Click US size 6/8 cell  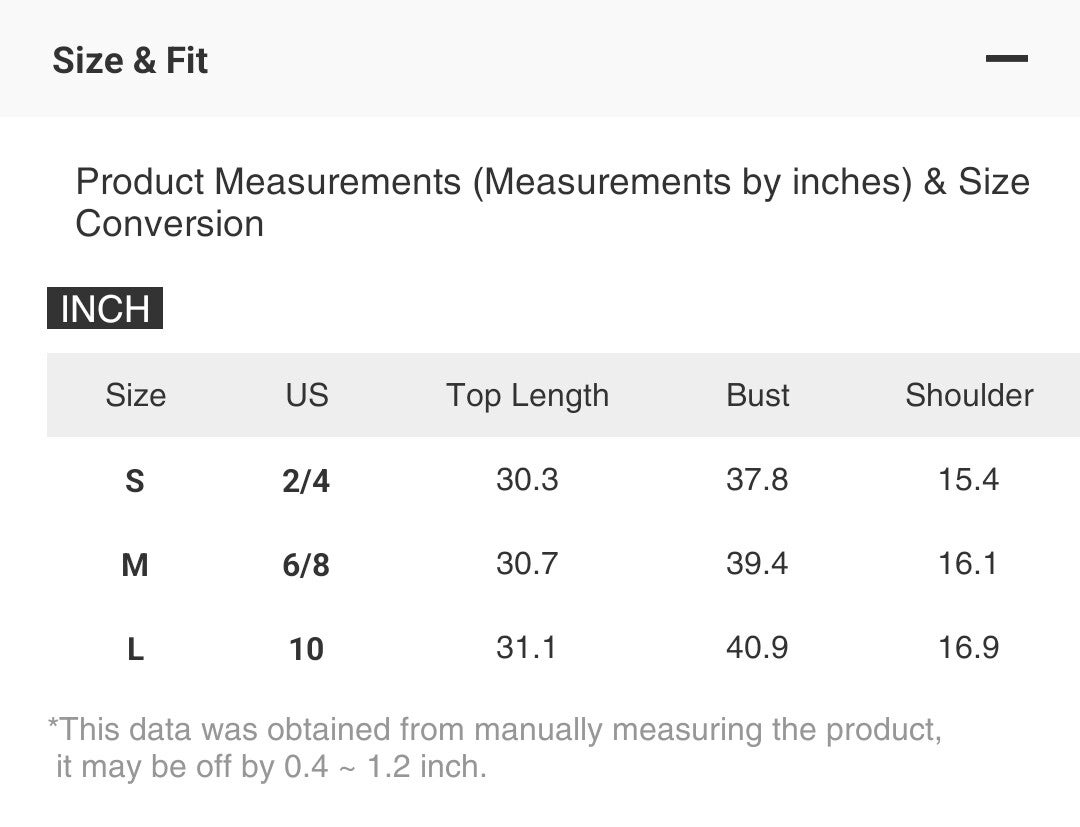click(x=306, y=565)
